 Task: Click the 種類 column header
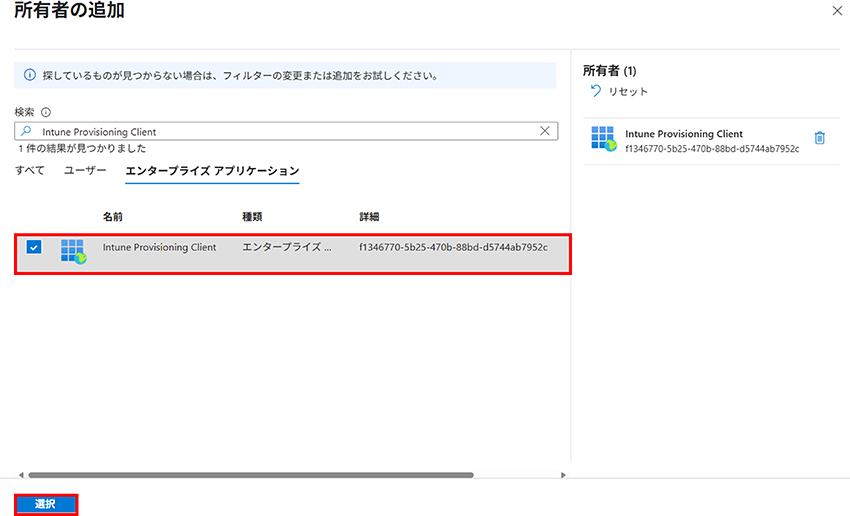[252, 217]
